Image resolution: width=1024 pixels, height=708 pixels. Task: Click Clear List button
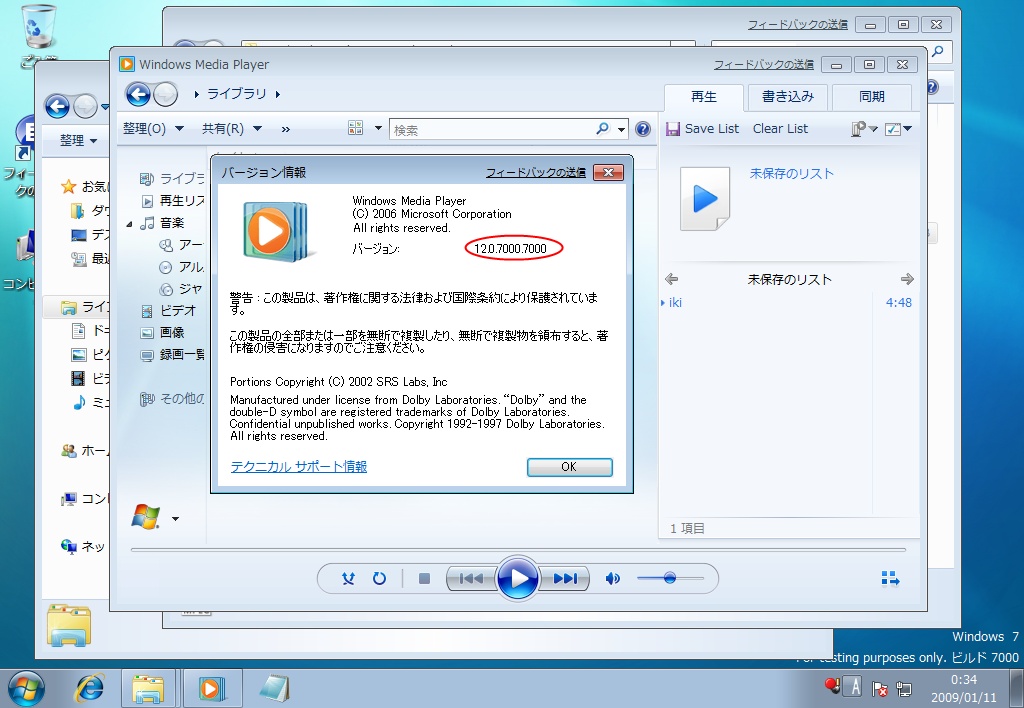point(780,129)
